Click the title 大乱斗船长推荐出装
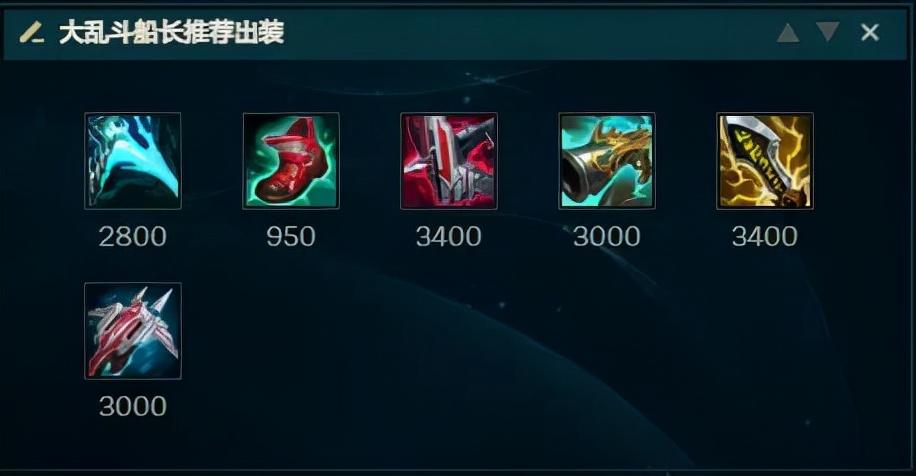 point(171,32)
